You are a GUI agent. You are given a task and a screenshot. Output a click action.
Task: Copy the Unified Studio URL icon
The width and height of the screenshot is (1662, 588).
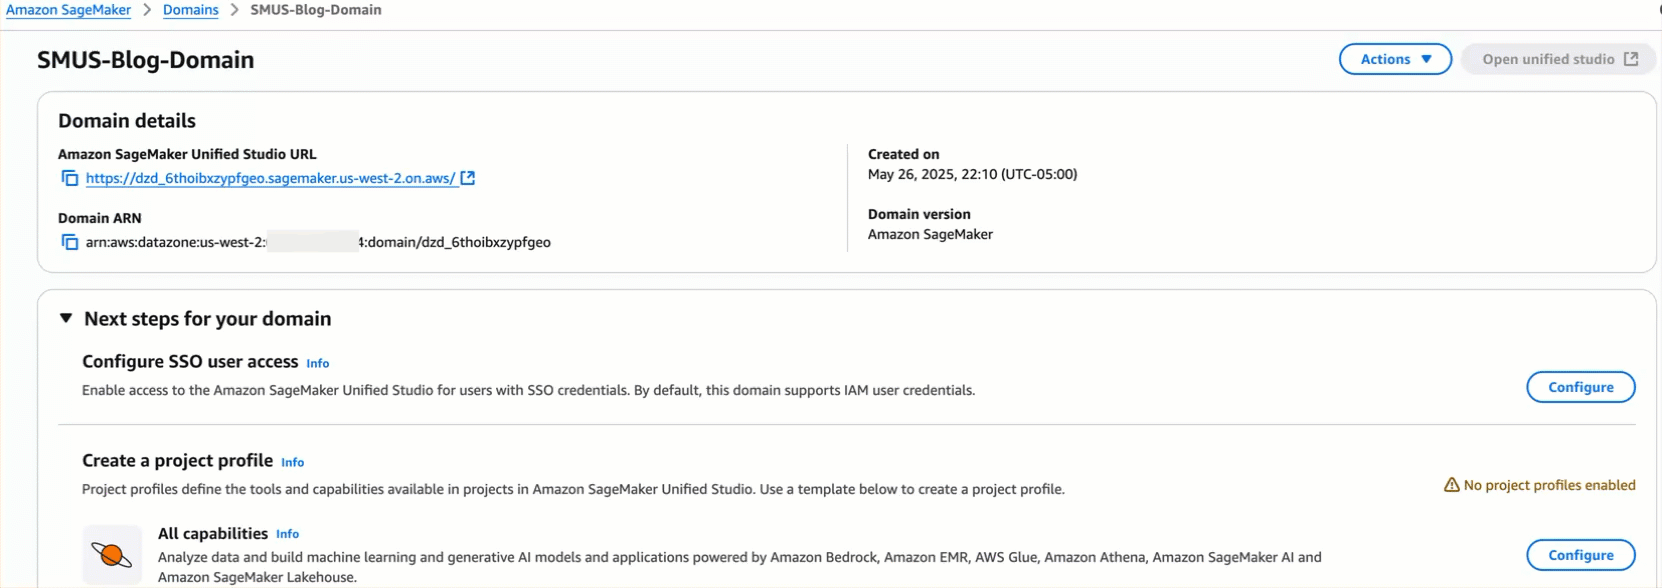[x=69, y=178]
